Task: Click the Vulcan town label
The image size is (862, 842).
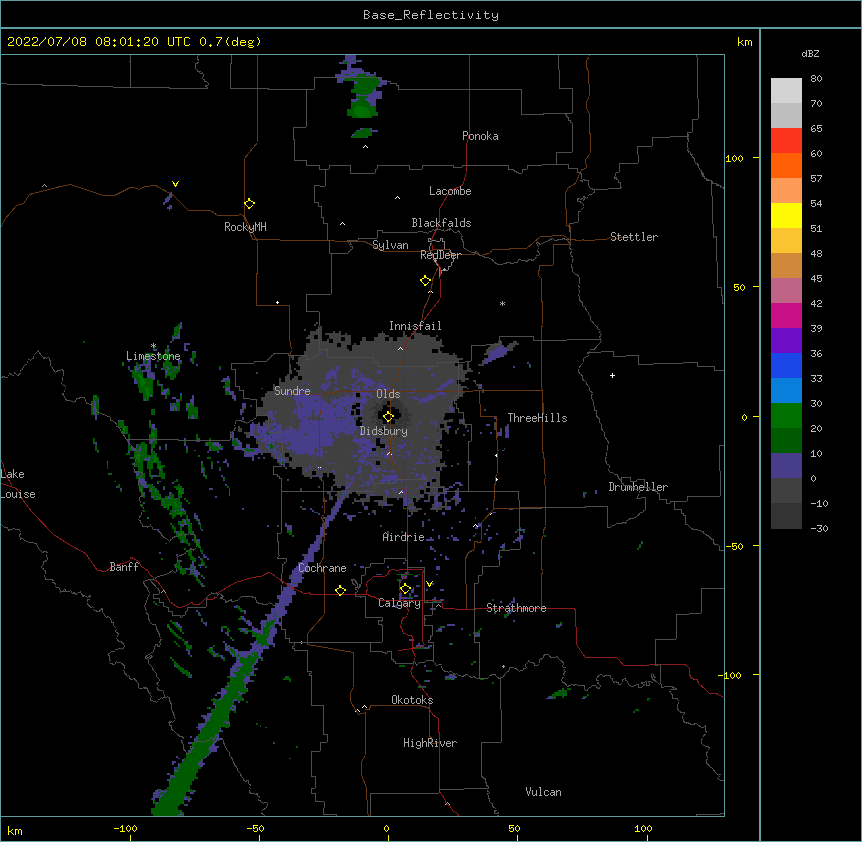Action: coord(543,792)
